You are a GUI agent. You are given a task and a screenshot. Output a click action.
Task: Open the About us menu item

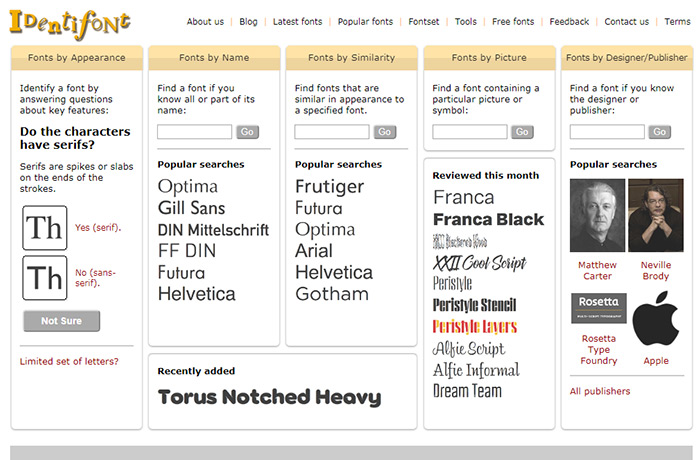(x=205, y=21)
